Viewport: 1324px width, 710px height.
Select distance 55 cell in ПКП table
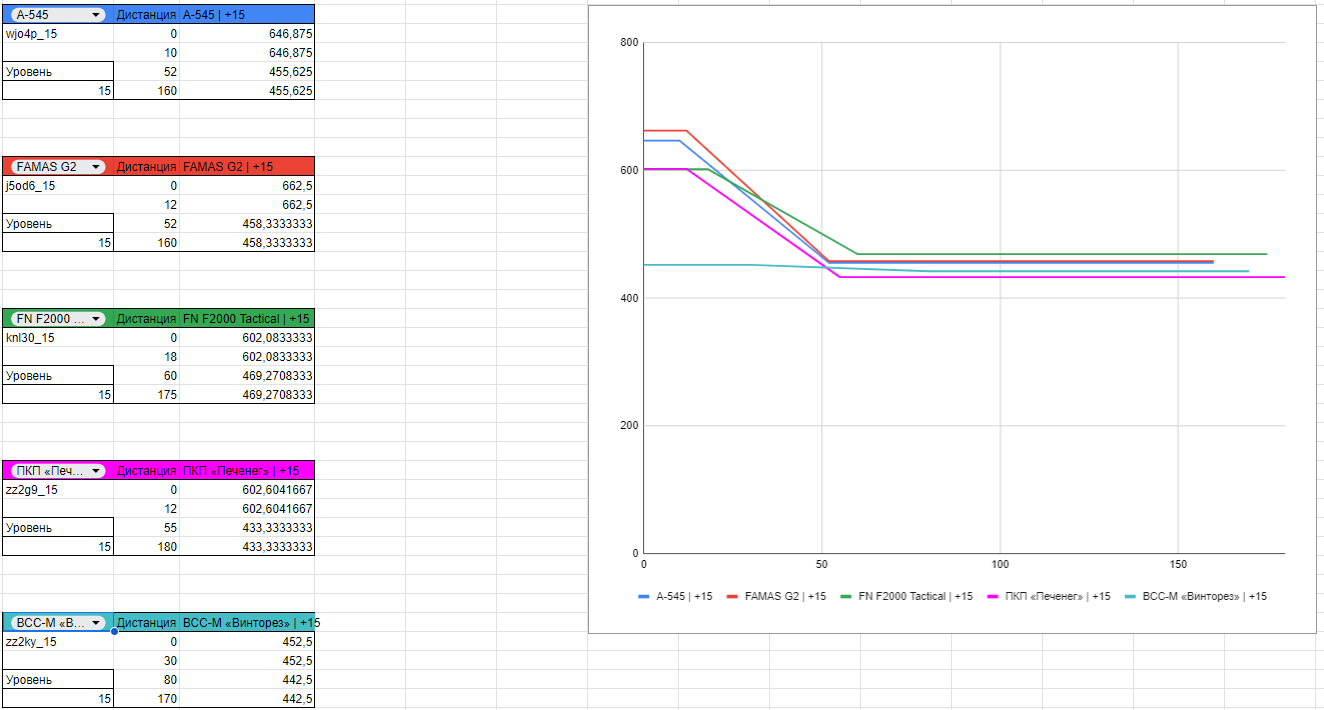point(147,528)
